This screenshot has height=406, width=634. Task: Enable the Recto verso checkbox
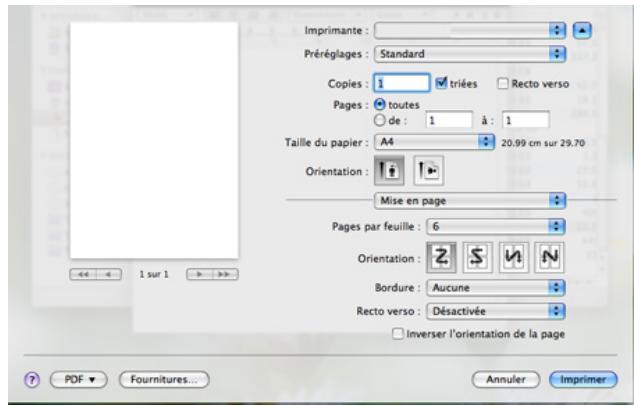pyautogui.click(x=503, y=84)
